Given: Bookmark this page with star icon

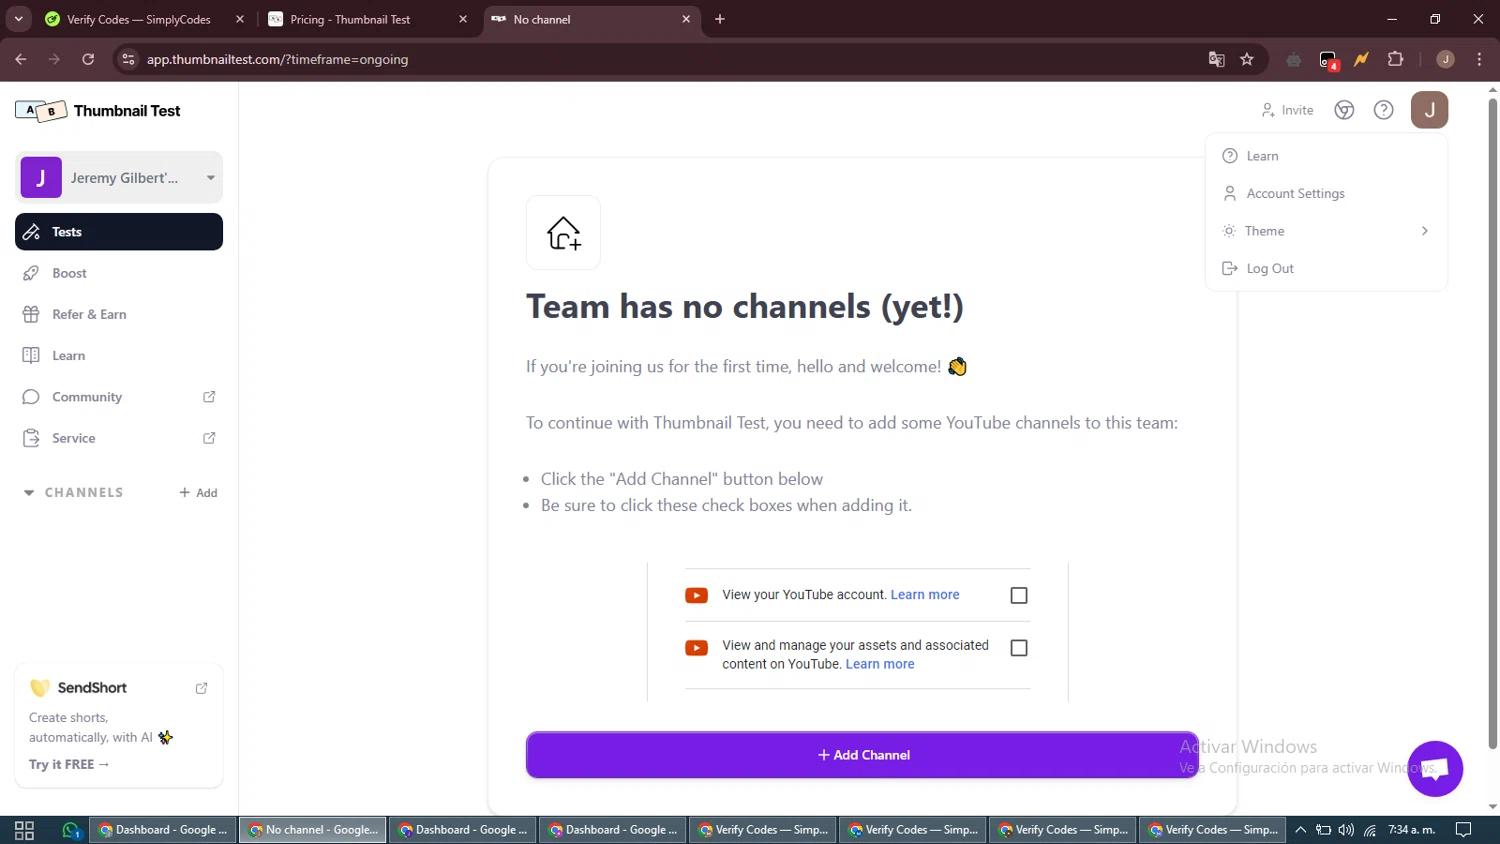Looking at the screenshot, I should pyautogui.click(x=1247, y=59).
